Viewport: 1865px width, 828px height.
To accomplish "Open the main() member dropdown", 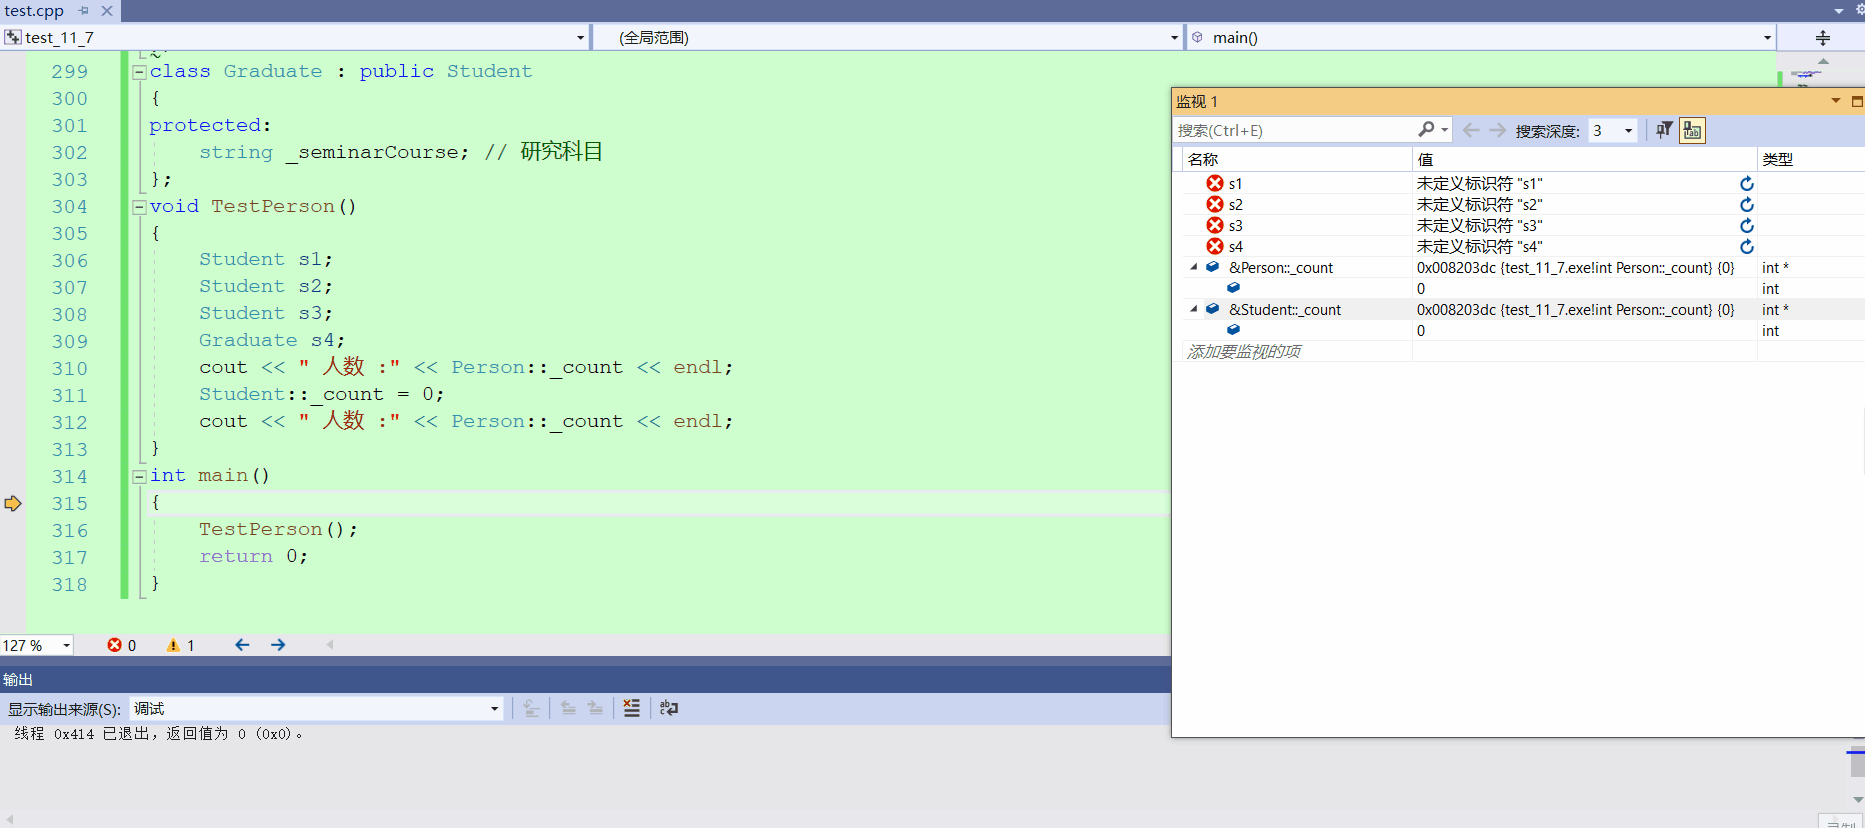I will tap(1767, 37).
